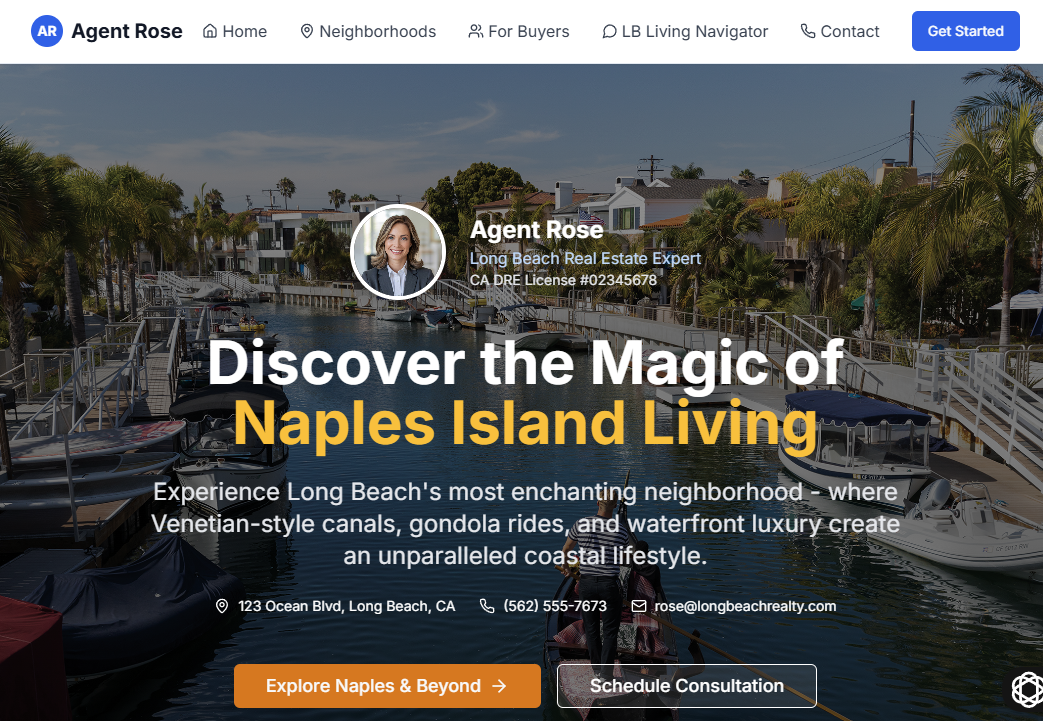Screen dimensions: 1043x721
Task: Click the arrow icon on Explore Naples & Beyond
Action: (500, 686)
